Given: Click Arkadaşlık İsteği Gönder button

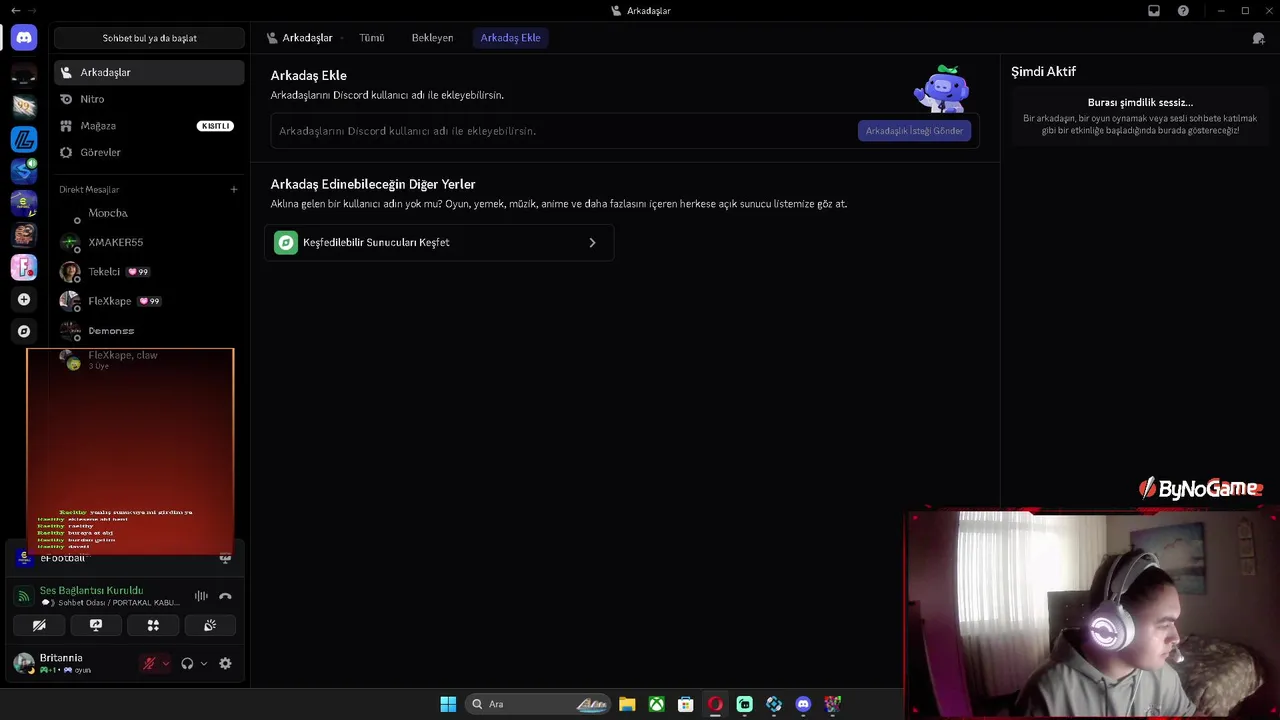Looking at the screenshot, I should [914, 131].
